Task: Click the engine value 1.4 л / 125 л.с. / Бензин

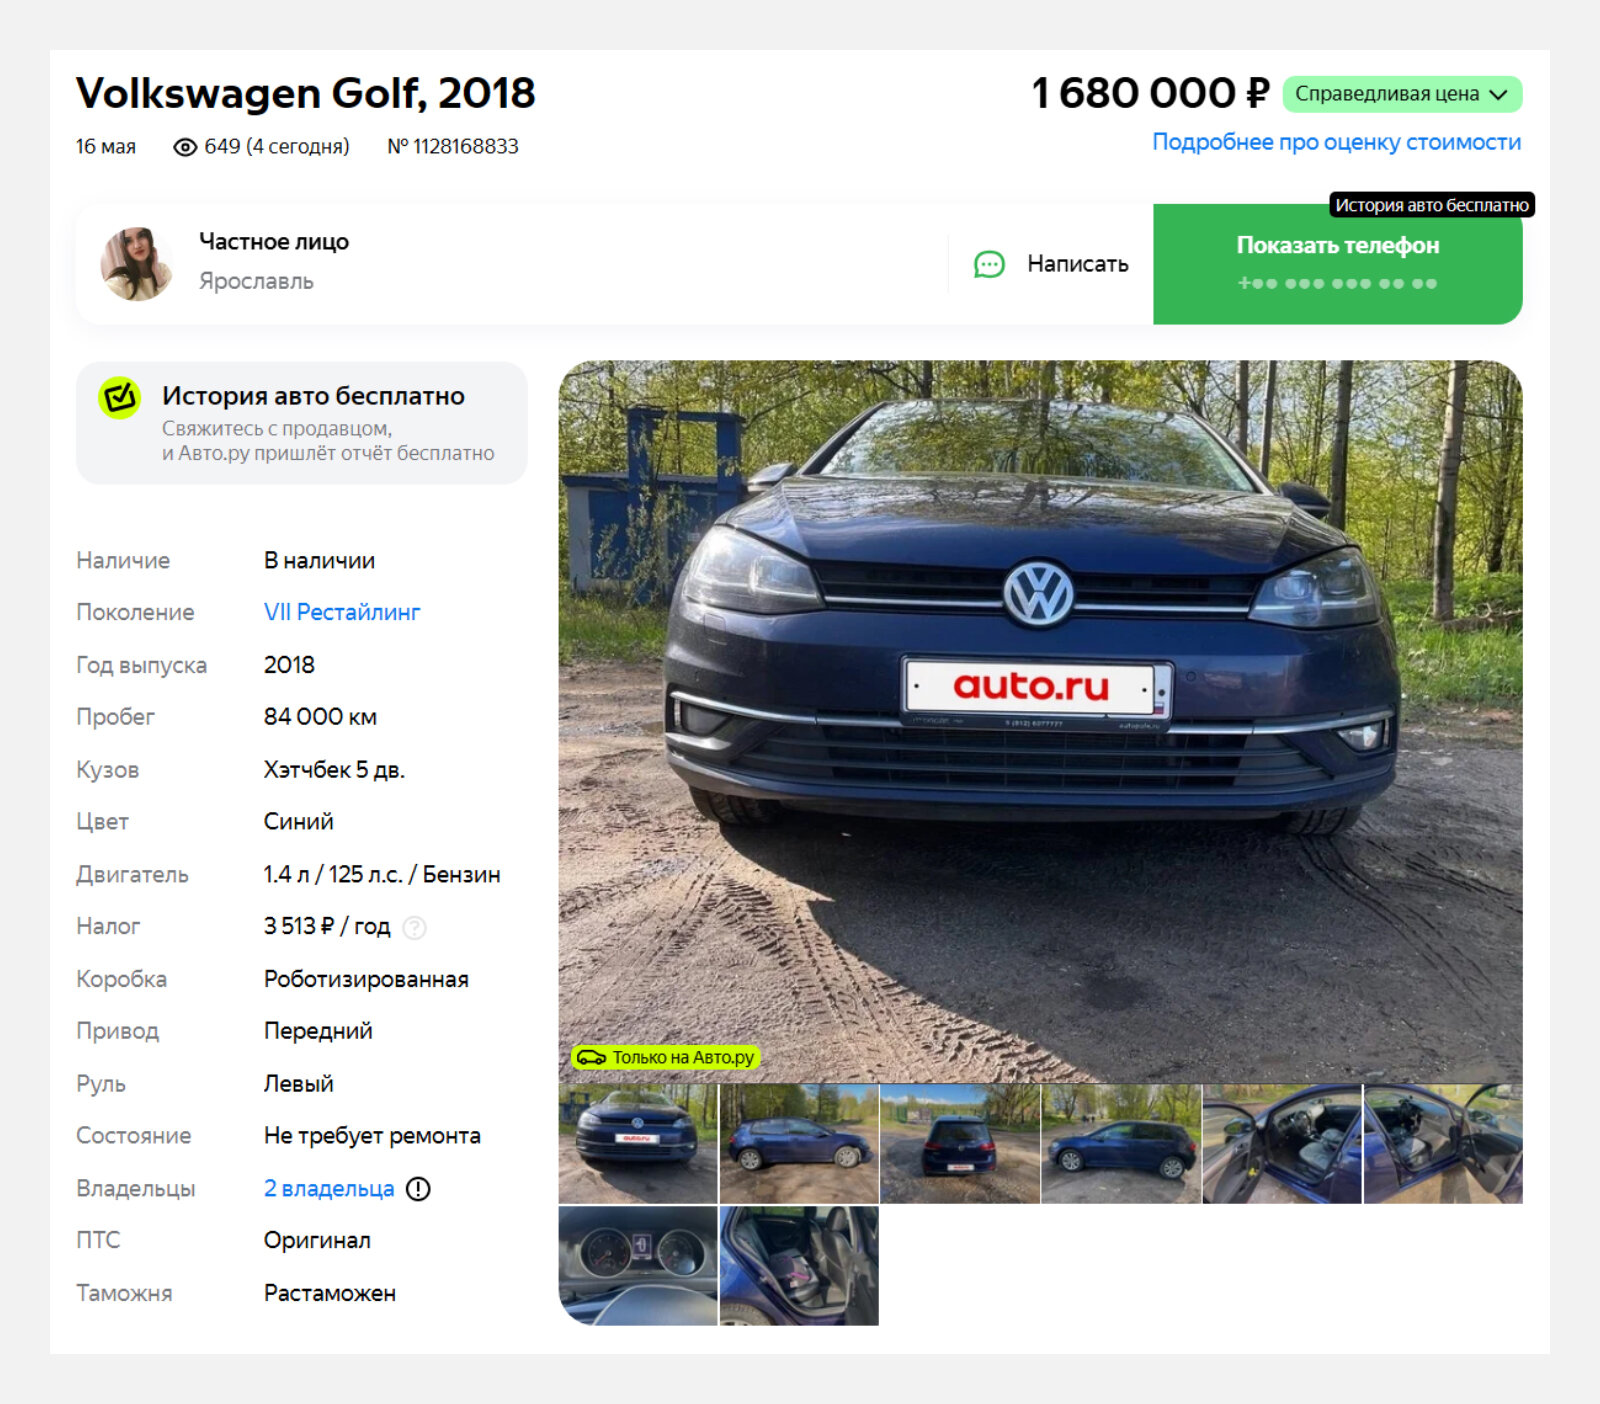Action: coord(382,875)
